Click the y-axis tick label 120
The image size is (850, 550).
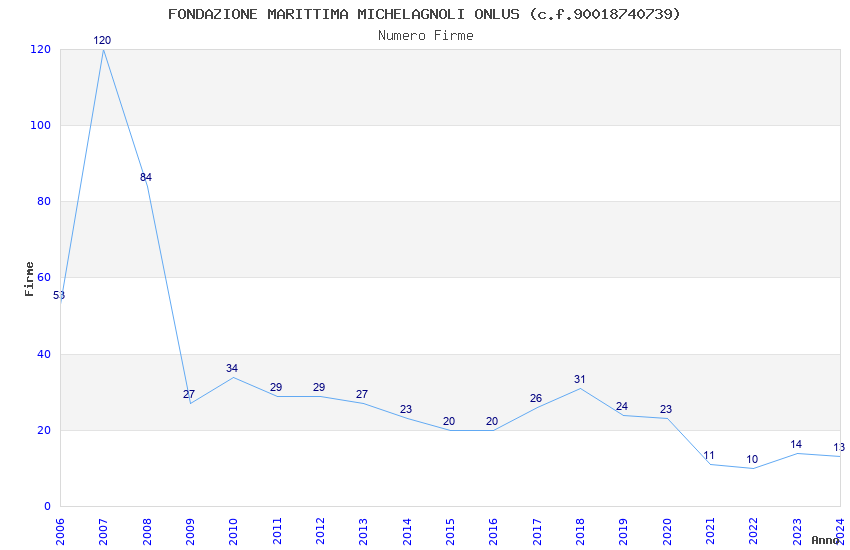coord(41,49)
